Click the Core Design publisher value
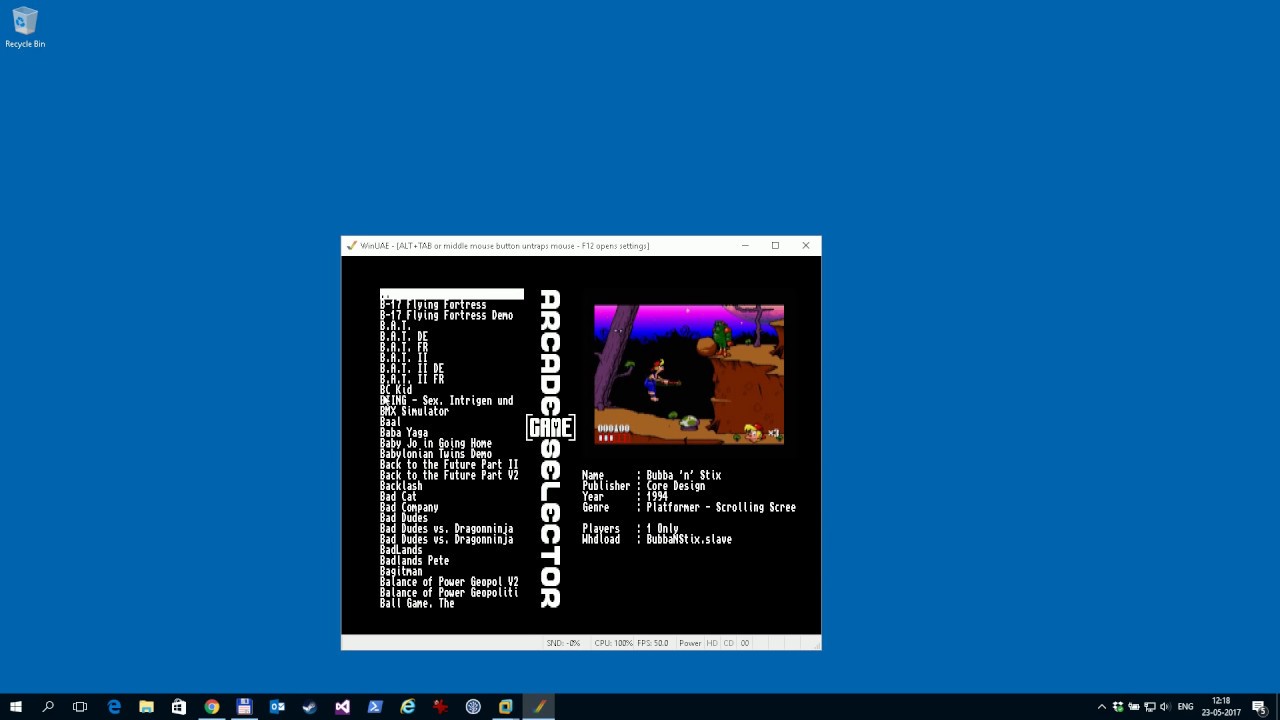This screenshot has height=720, width=1280. [x=676, y=486]
